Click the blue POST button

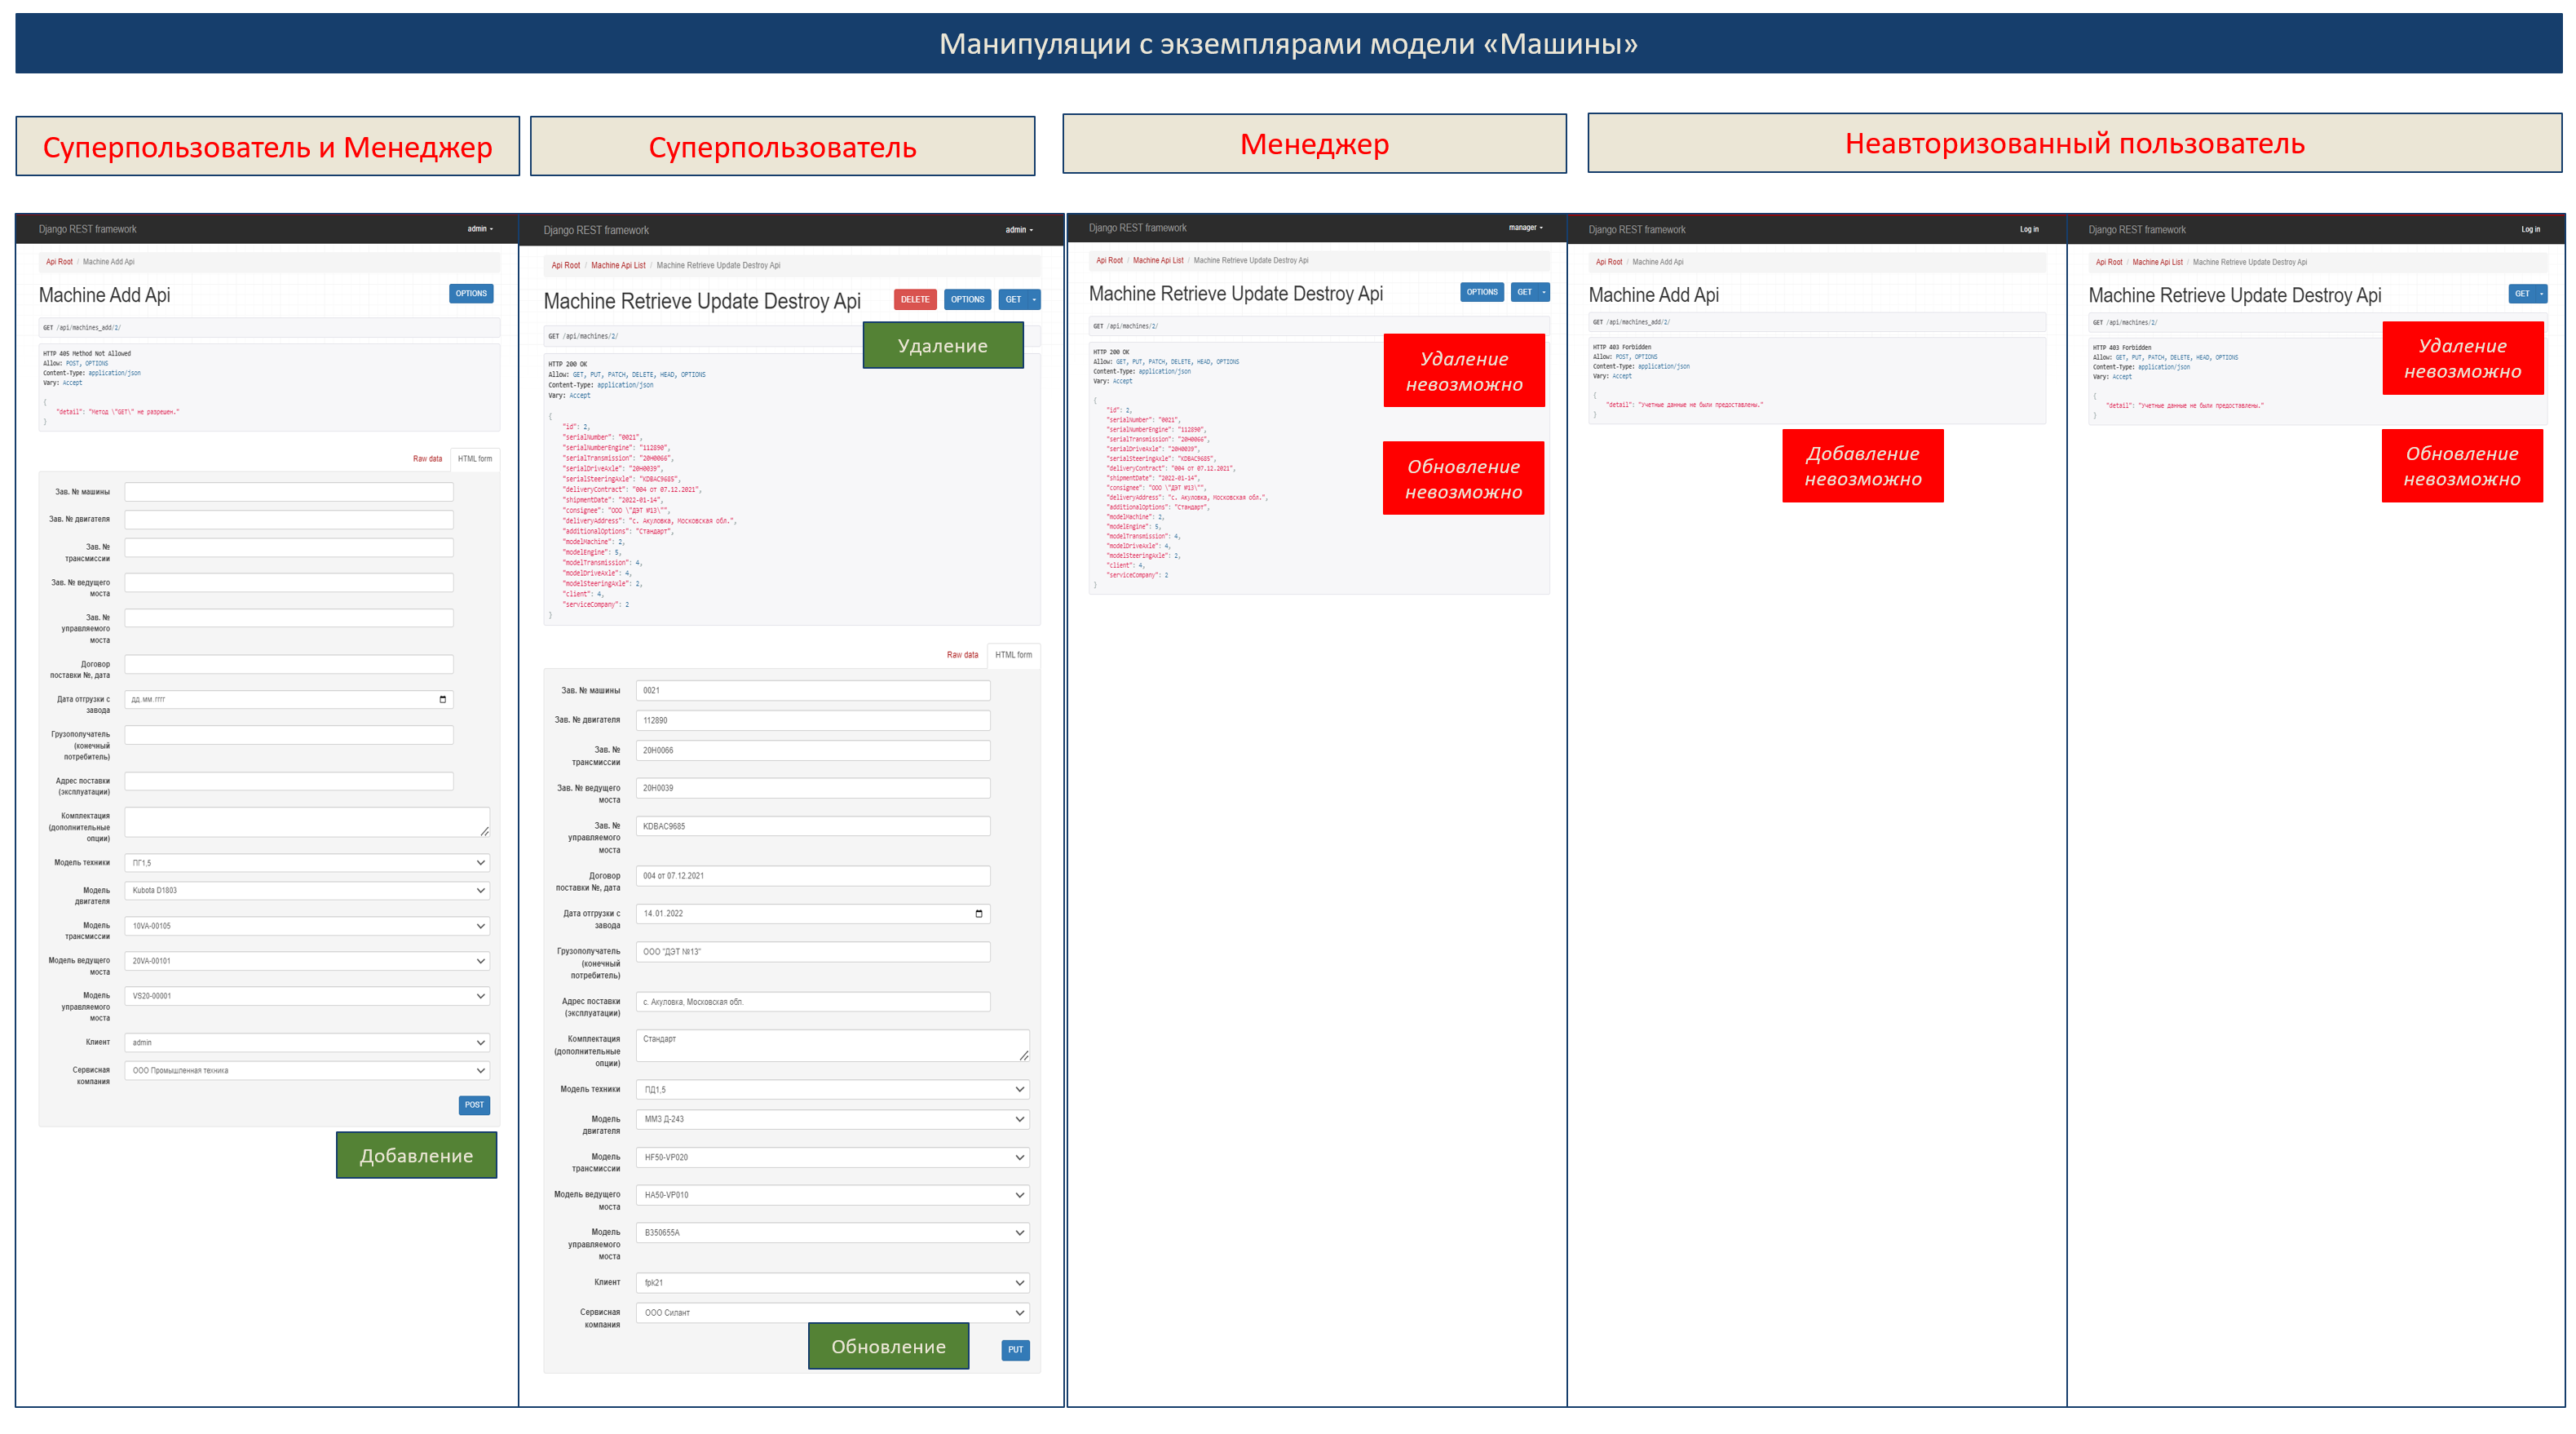pyautogui.click(x=474, y=1104)
